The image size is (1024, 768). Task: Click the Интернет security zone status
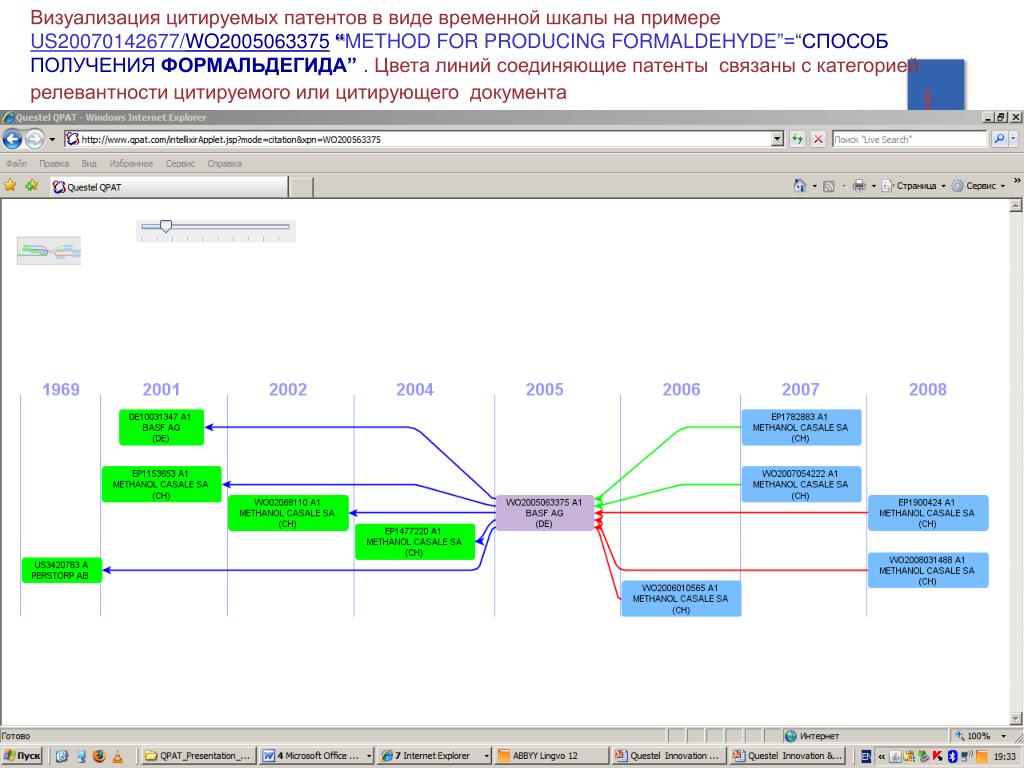point(812,736)
